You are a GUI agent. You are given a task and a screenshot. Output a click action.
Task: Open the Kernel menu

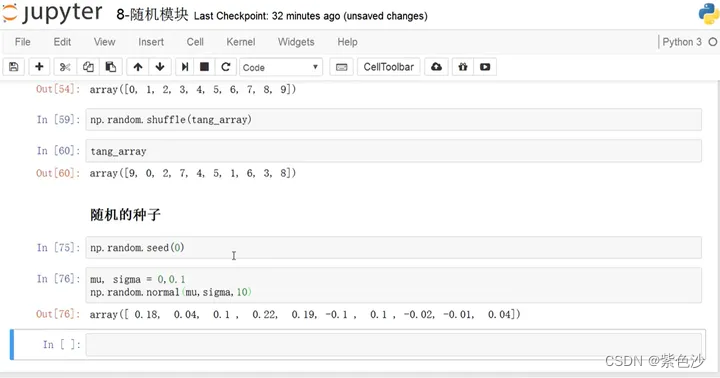click(x=241, y=42)
